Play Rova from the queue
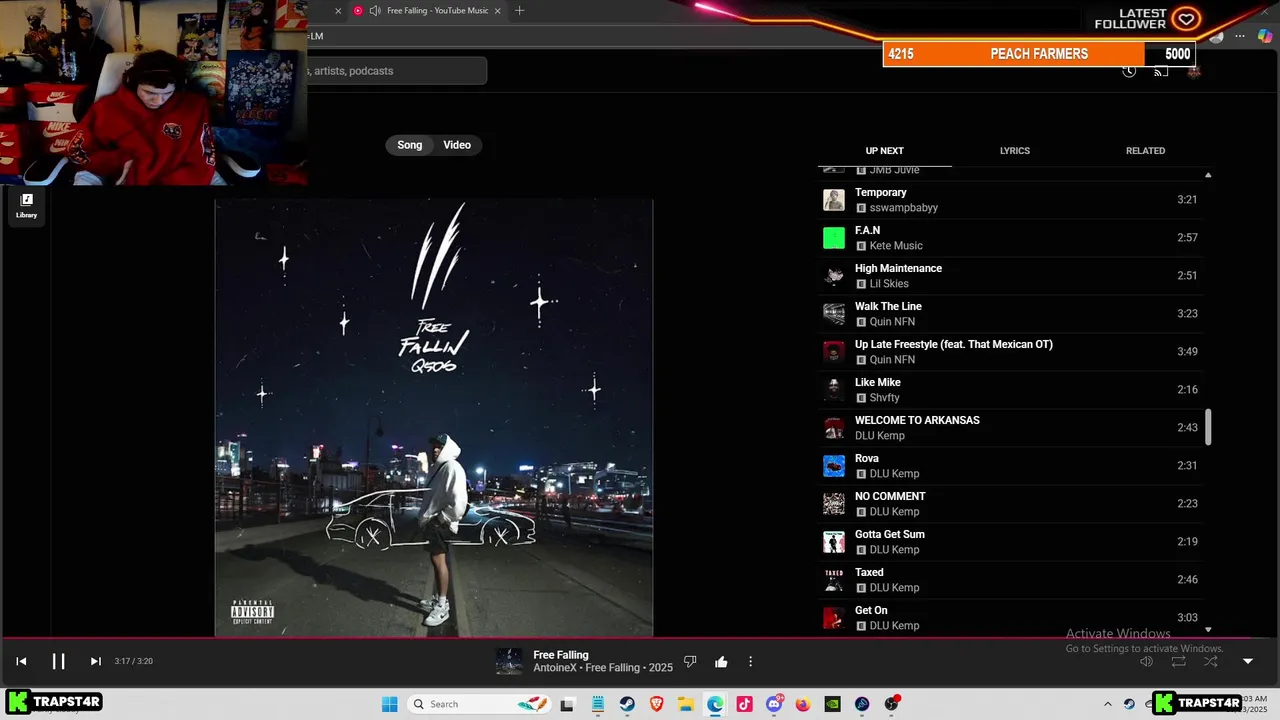Screen dimensions: 1280x720 point(1011,466)
